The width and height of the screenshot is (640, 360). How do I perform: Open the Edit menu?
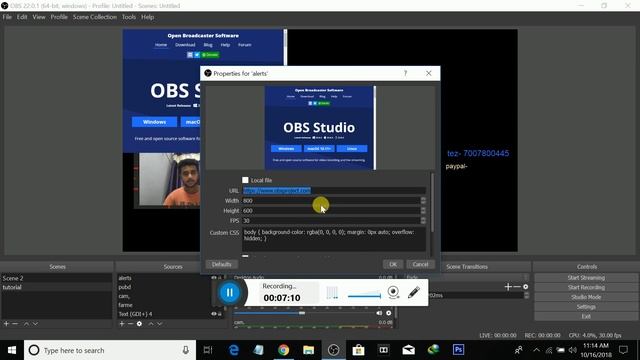22,17
